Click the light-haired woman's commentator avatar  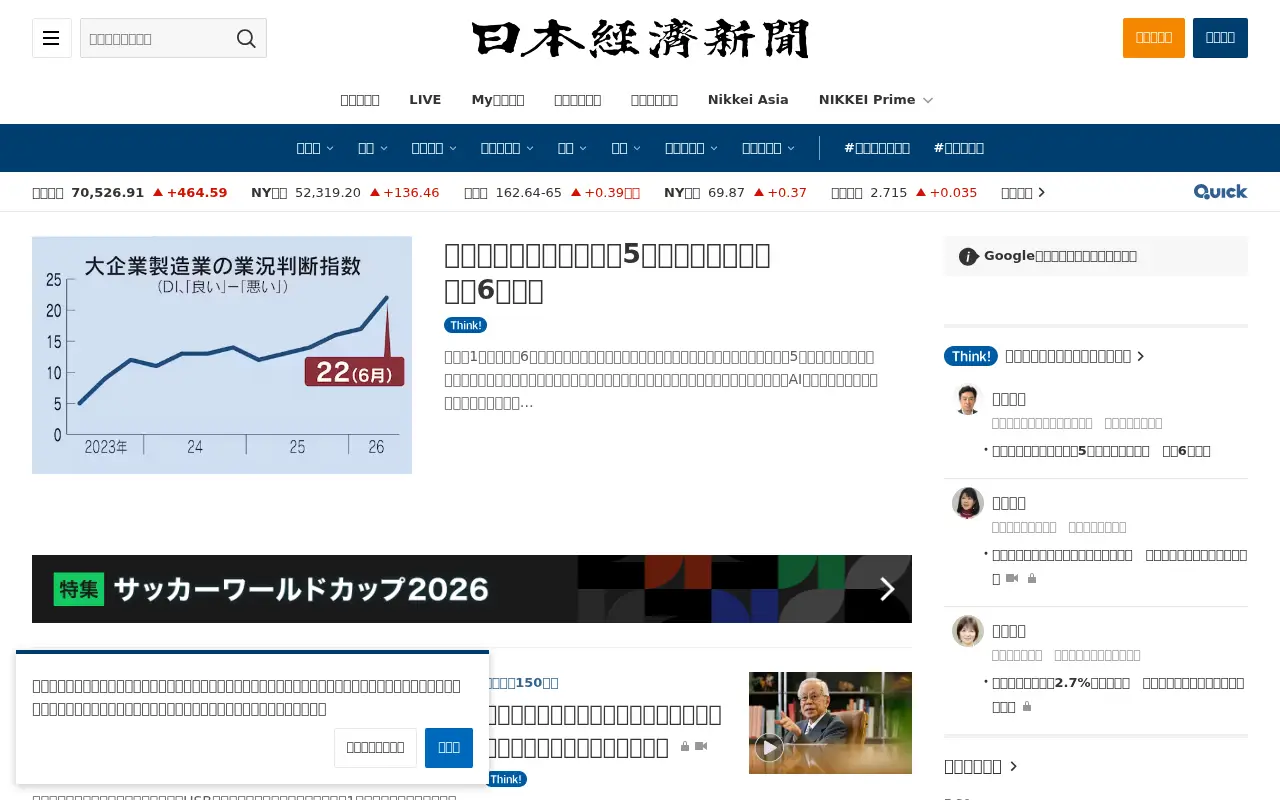[967, 631]
